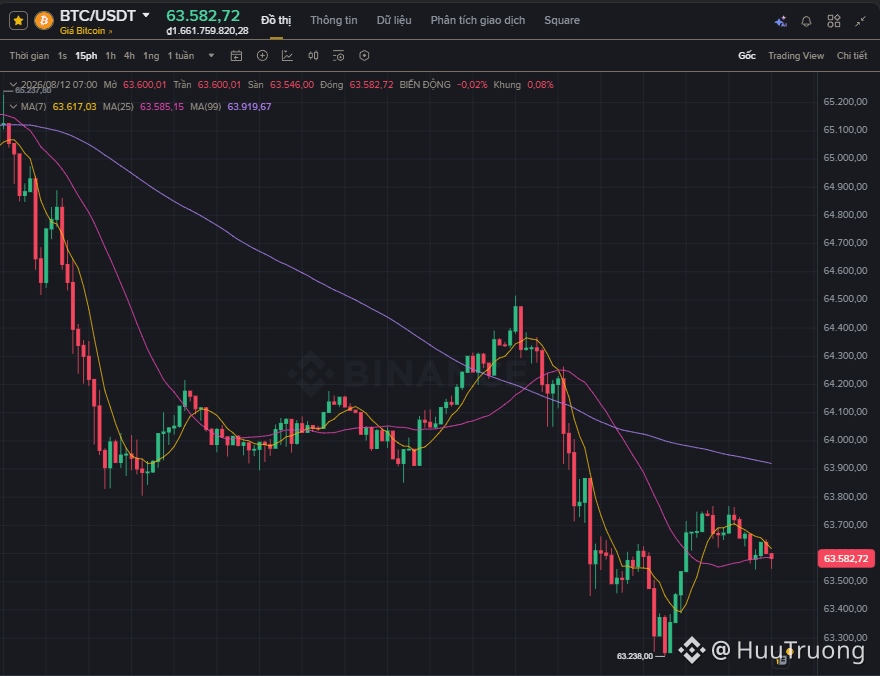Open the indicator list settings icon
Image resolution: width=880 pixels, height=676 pixels.
coord(338,56)
